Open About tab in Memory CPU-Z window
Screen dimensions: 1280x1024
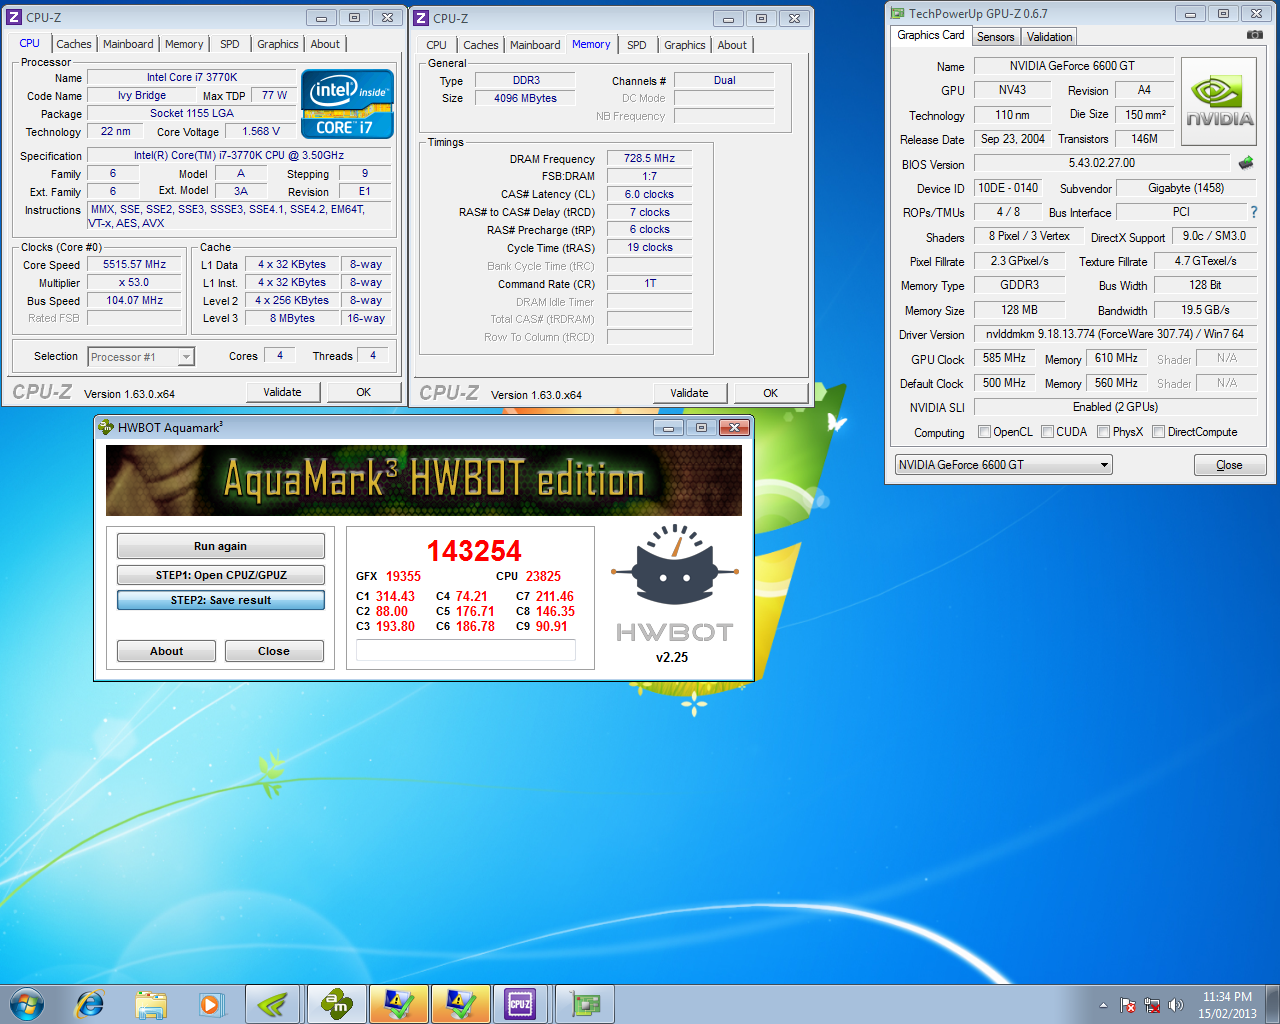coord(732,45)
